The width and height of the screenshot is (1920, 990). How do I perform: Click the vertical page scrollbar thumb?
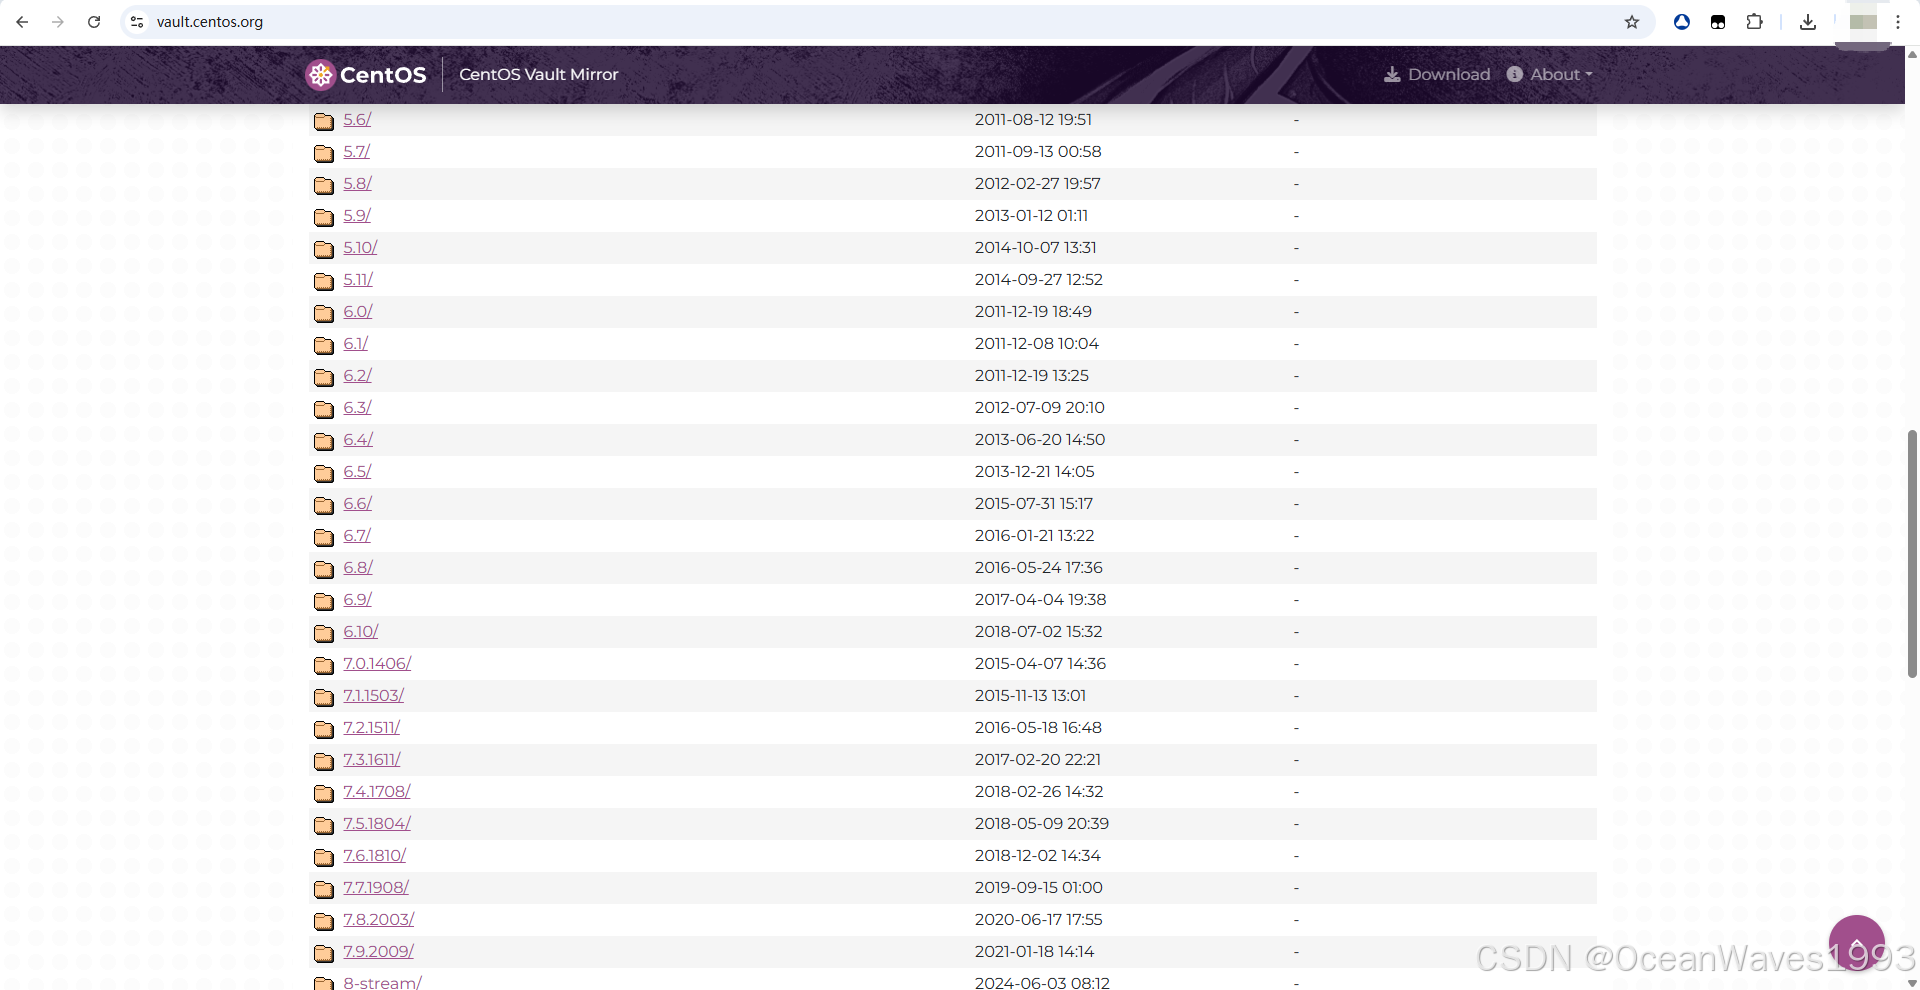[x=1912, y=554]
